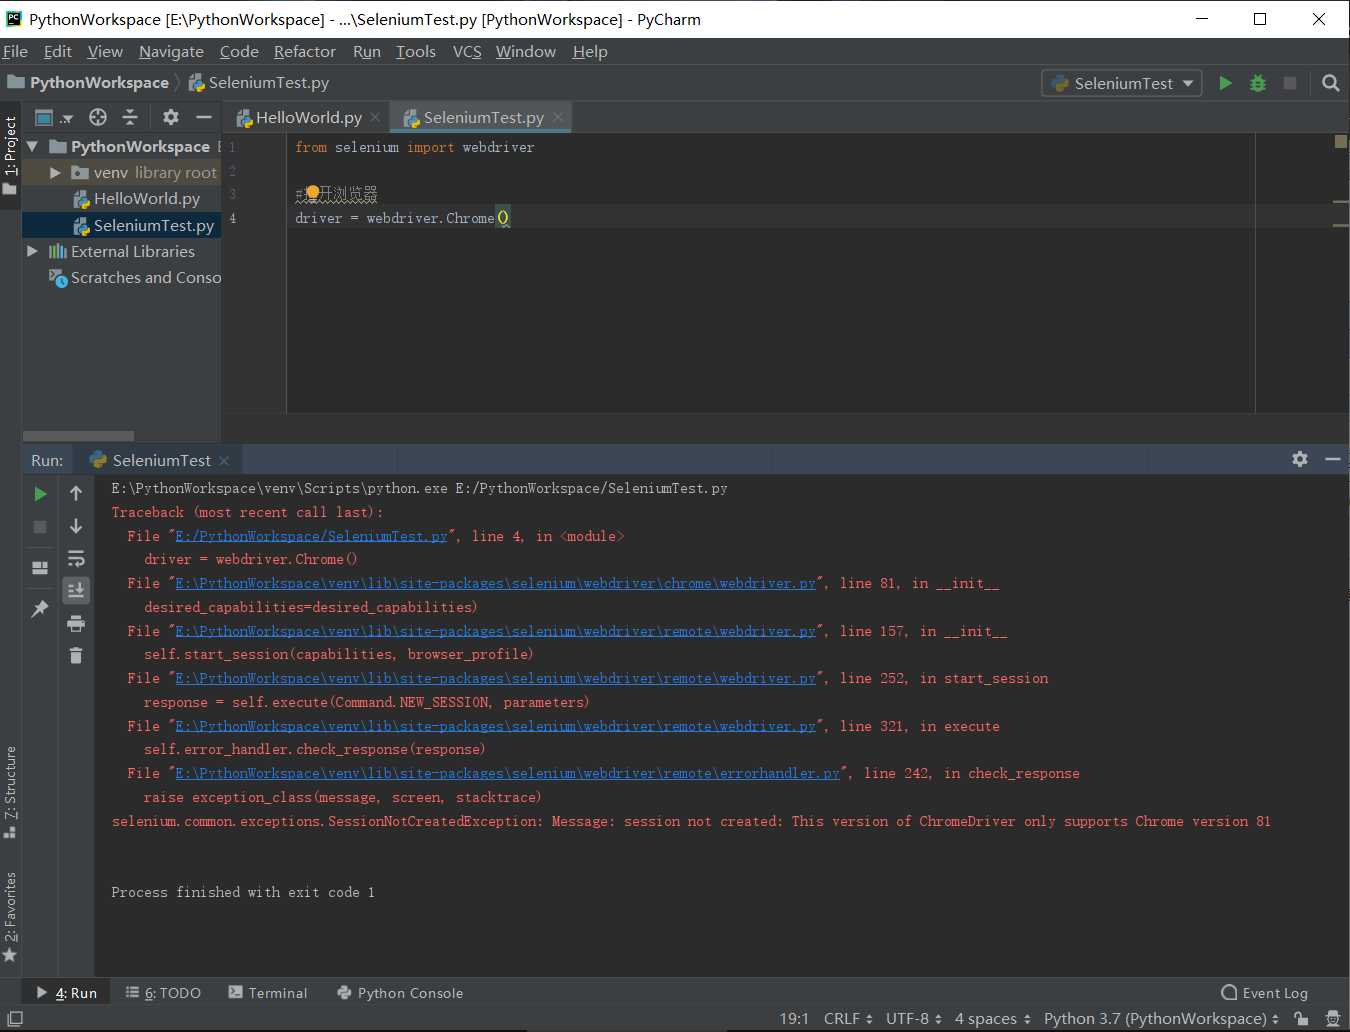Run SeleniumTest with the green play button
1350x1032 pixels.
click(1225, 83)
